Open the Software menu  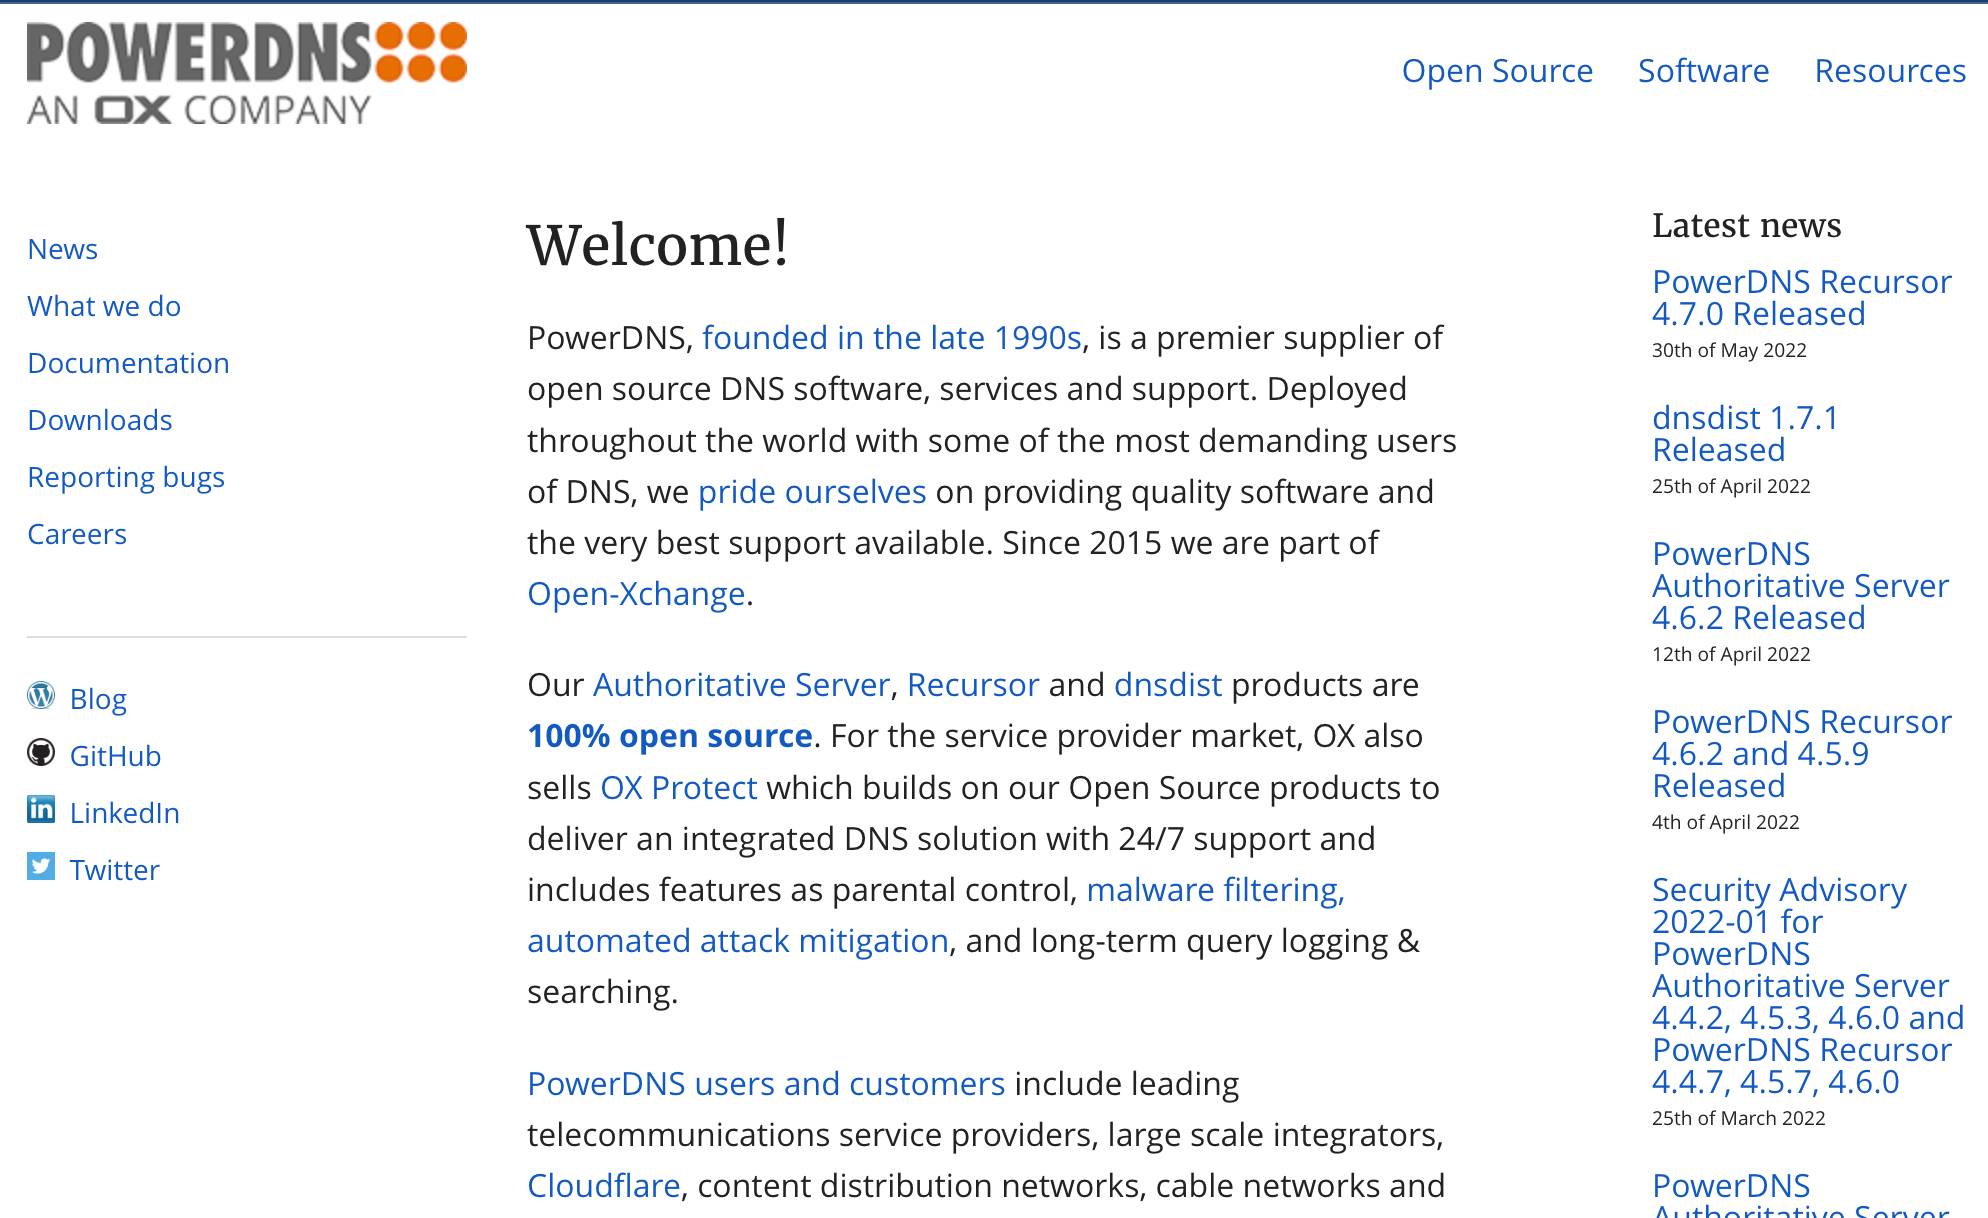pos(1703,71)
